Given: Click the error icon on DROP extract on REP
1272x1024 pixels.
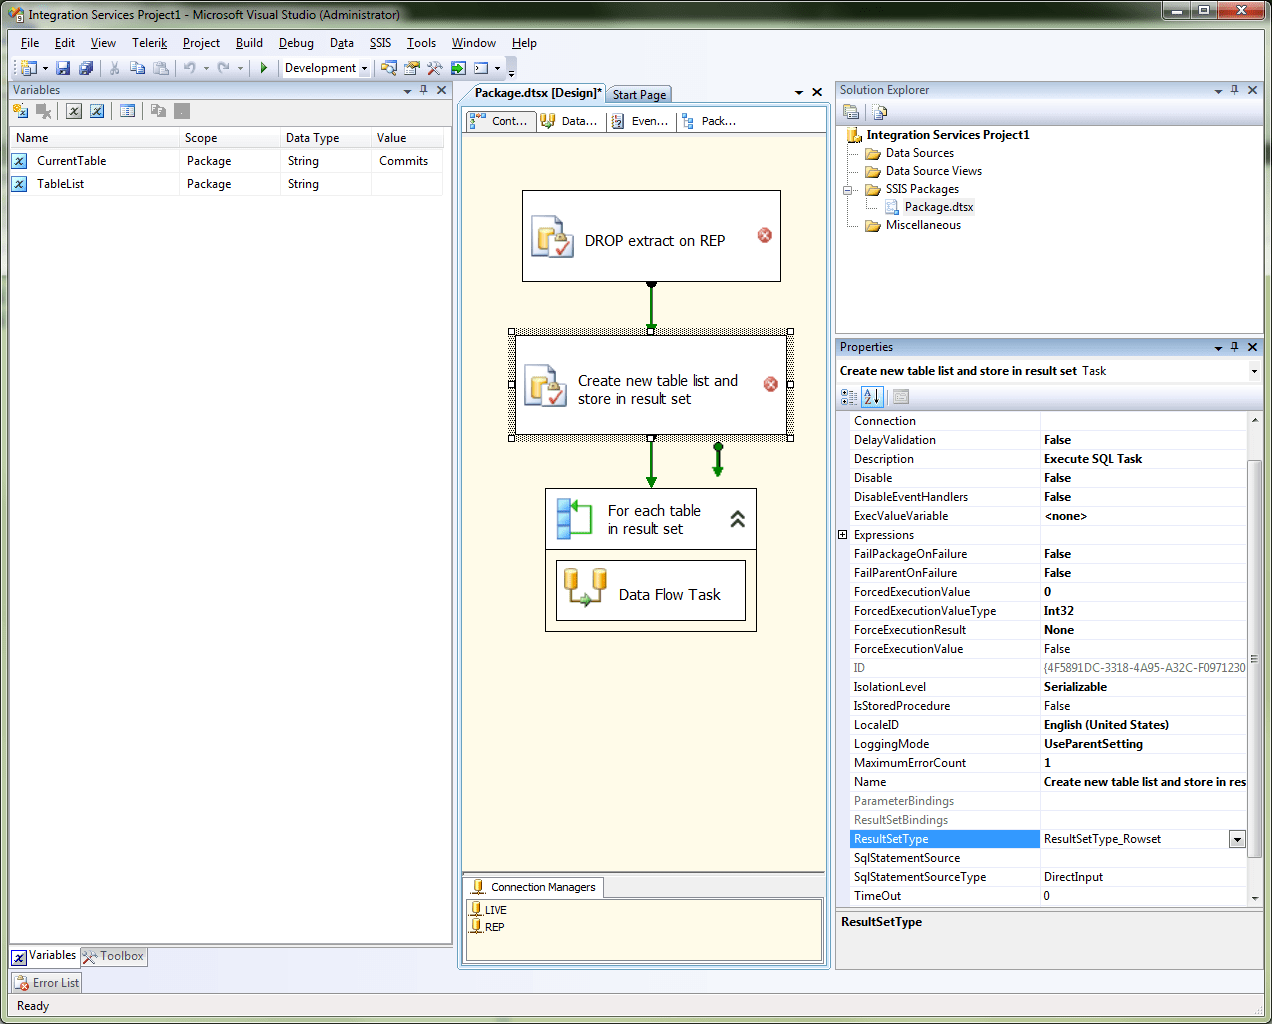Looking at the screenshot, I should (x=765, y=235).
